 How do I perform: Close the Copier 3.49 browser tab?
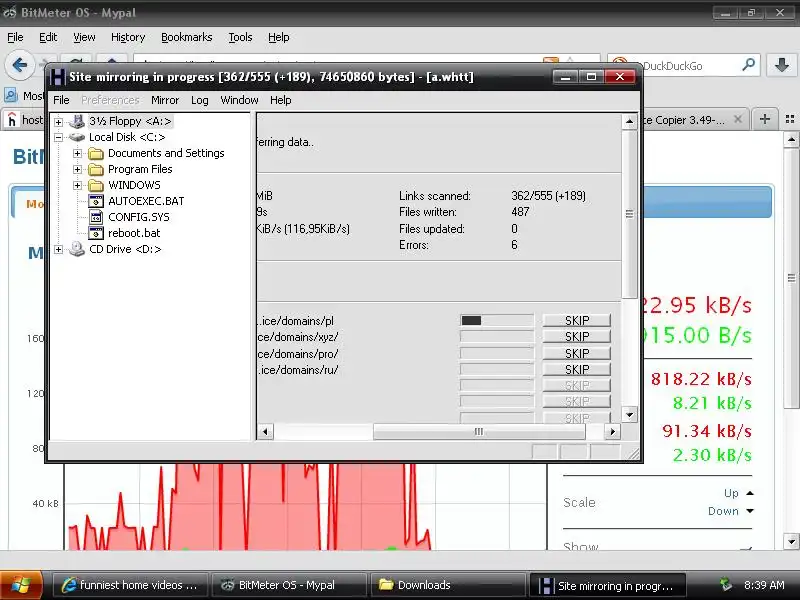tap(738, 119)
